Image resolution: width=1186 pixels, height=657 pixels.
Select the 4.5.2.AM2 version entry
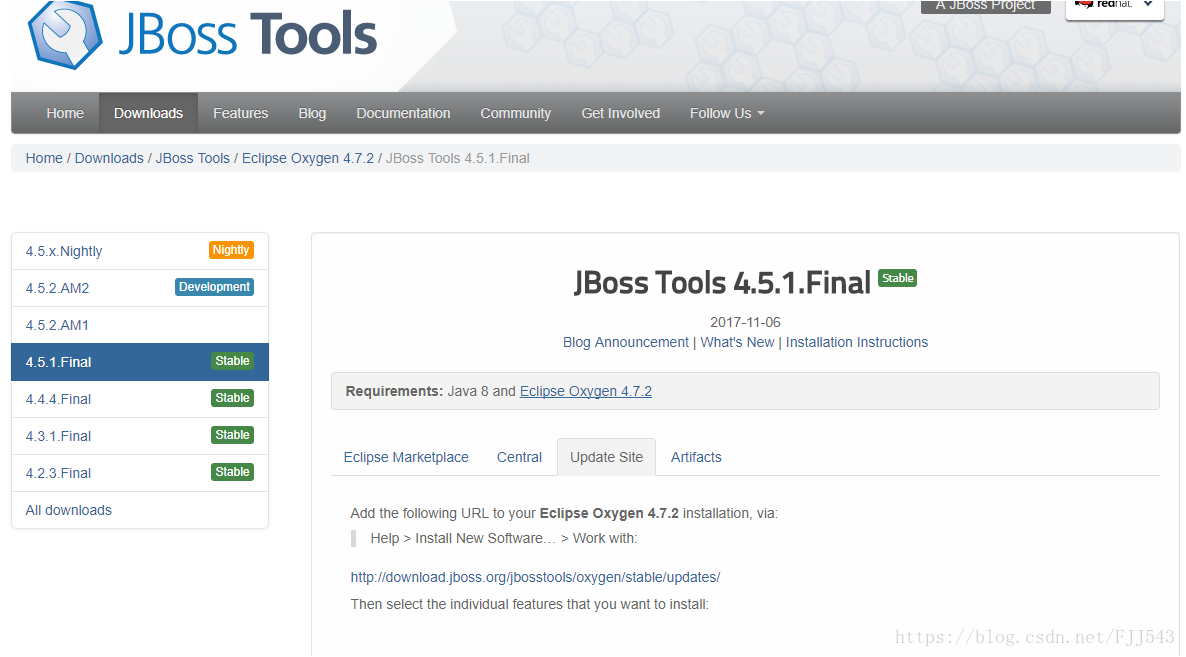pyautogui.click(x=140, y=288)
